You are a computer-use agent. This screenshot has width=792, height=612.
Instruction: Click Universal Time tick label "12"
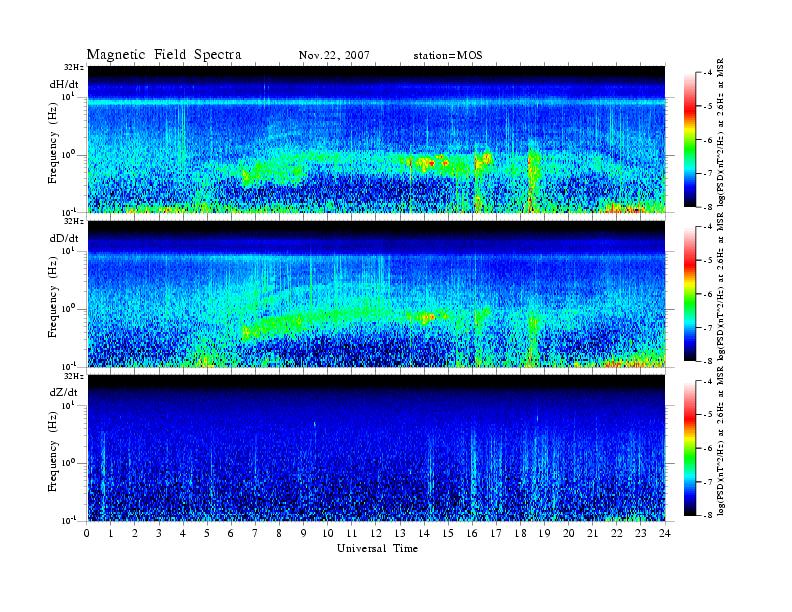click(376, 534)
